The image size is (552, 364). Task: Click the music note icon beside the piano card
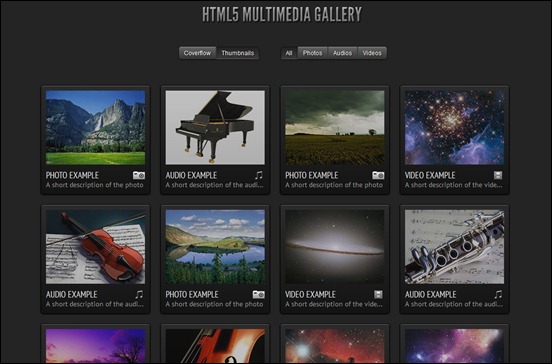(x=259, y=175)
